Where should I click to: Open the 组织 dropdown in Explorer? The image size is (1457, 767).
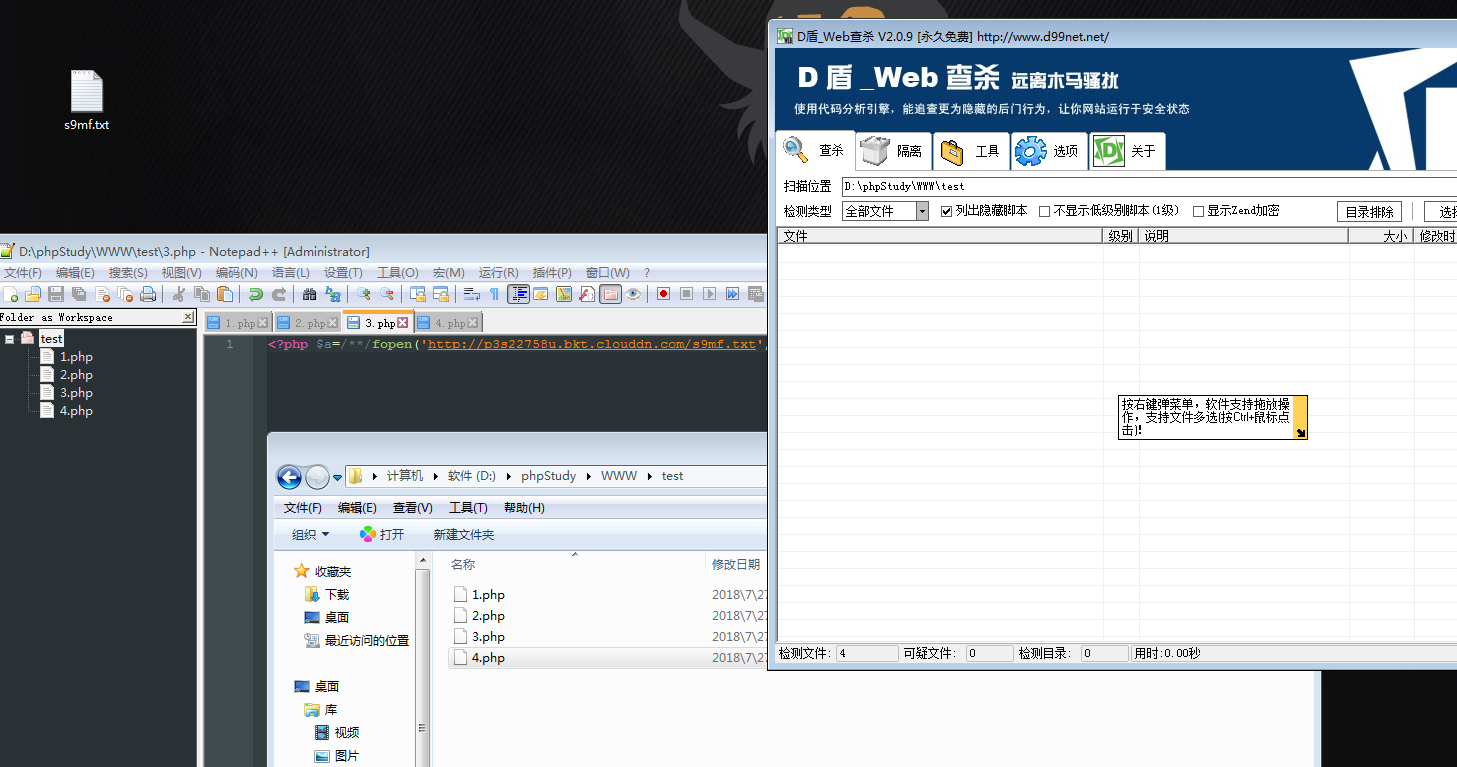(310, 535)
